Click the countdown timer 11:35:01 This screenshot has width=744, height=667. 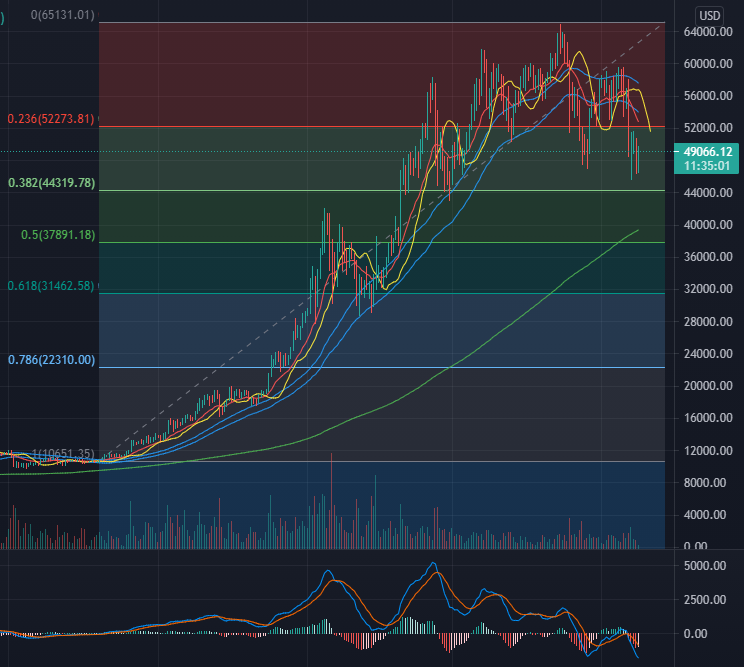click(x=707, y=166)
